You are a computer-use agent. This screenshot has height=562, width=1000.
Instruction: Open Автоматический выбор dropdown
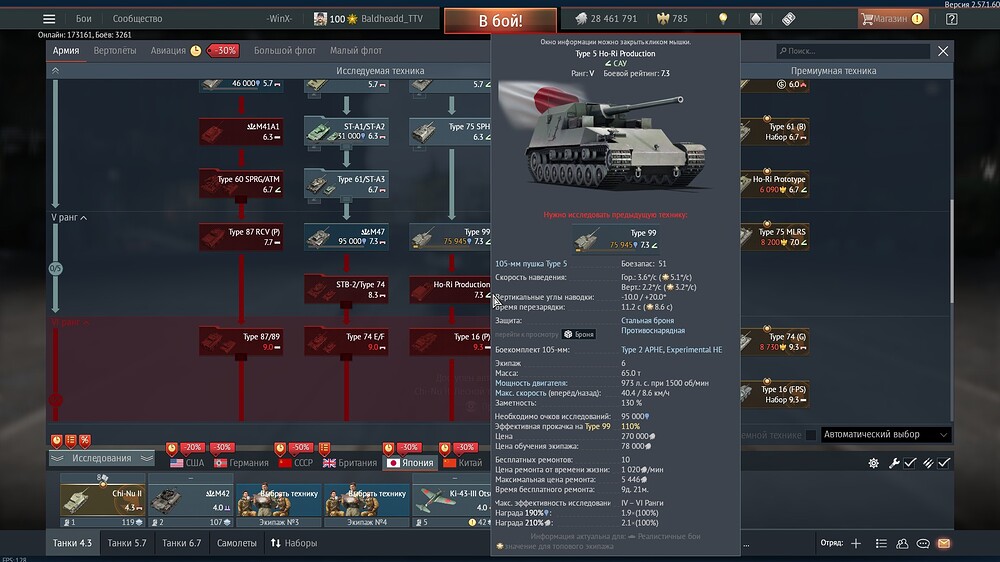pyautogui.click(x=885, y=434)
